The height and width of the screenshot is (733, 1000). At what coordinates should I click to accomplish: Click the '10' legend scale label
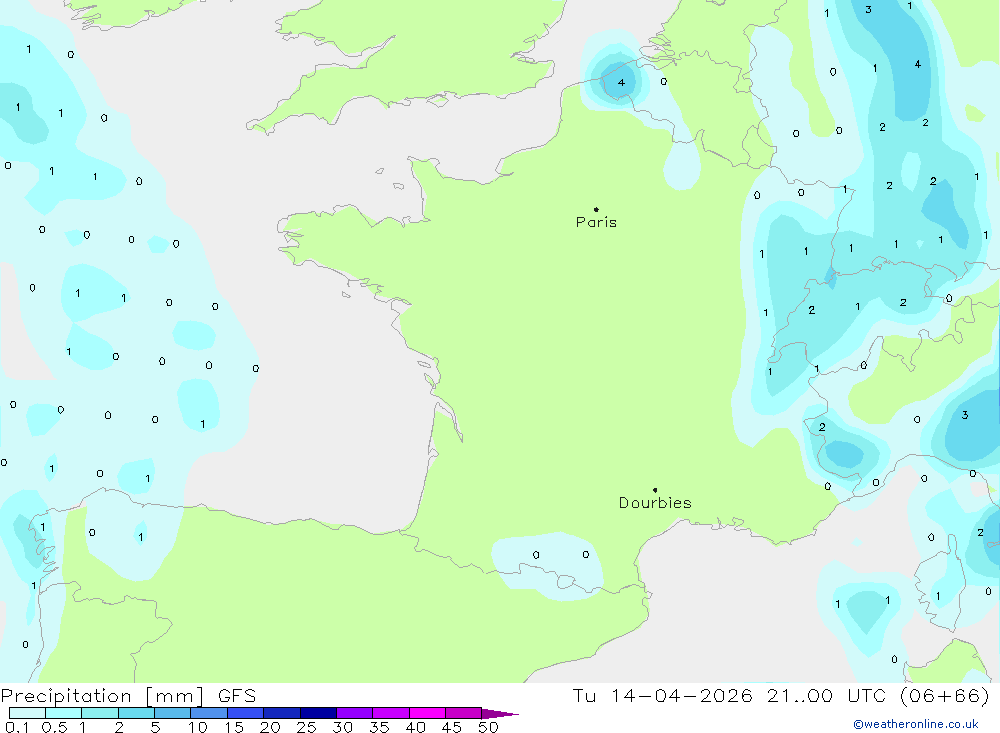click(x=198, y=727)
